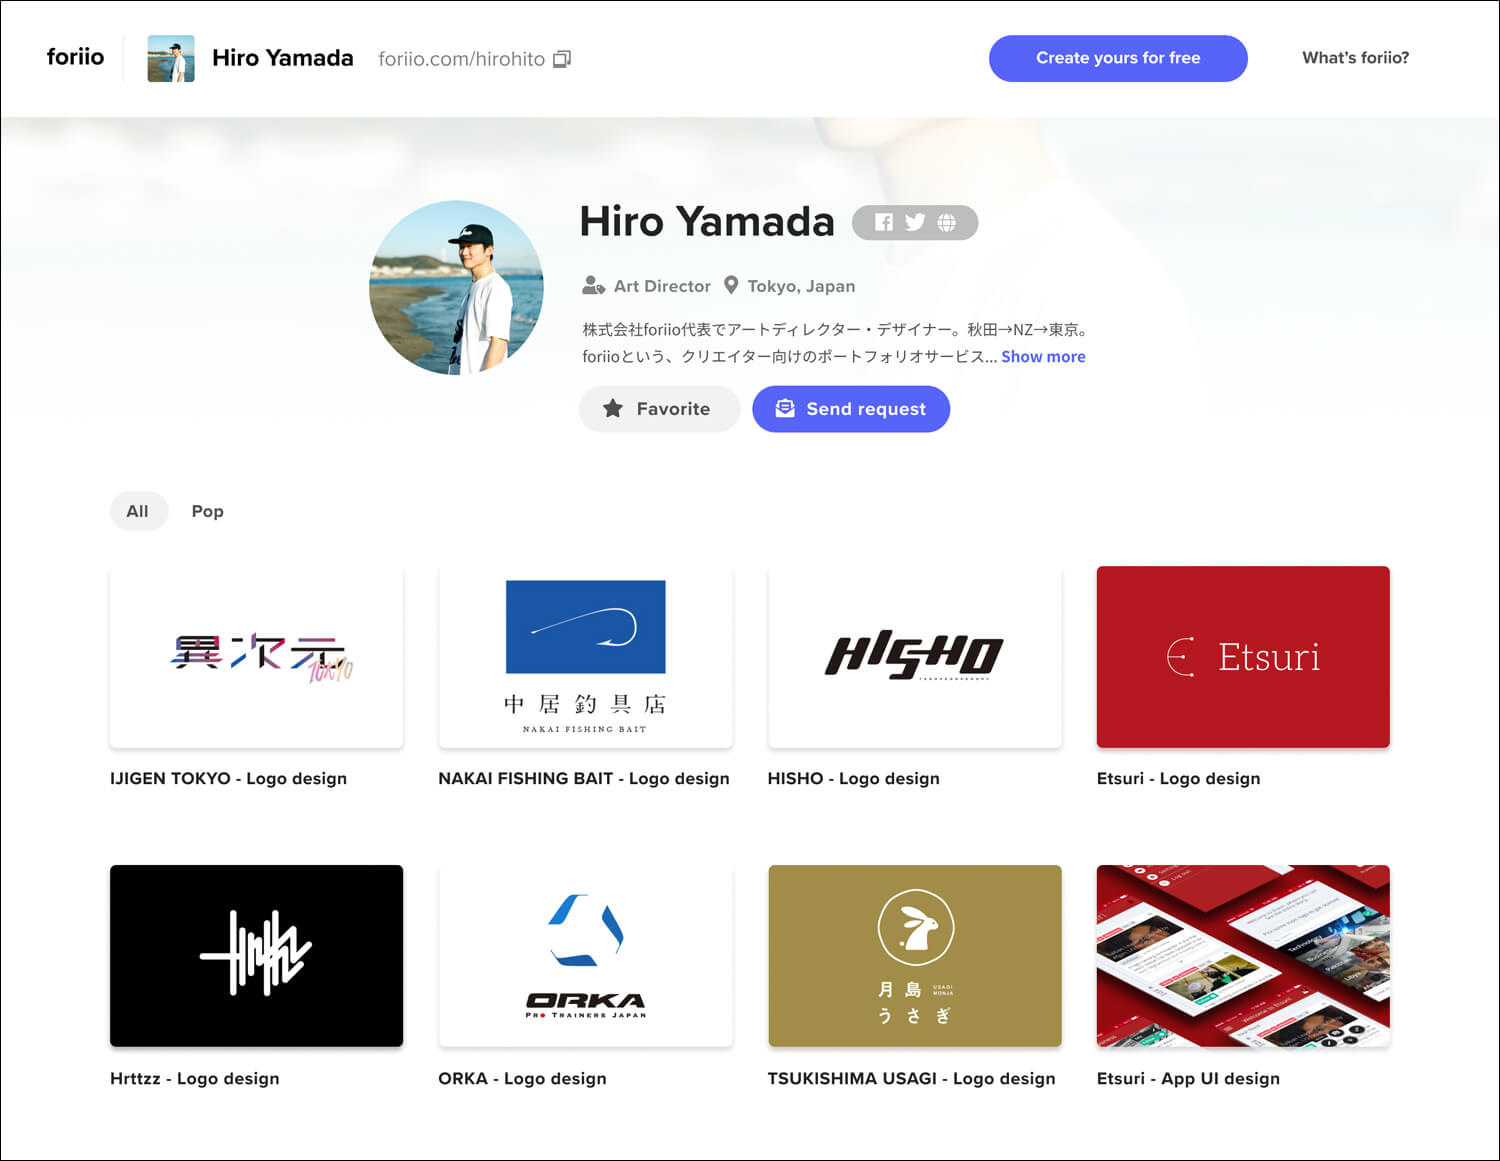Open the gold TSUKISHIMA USAGI thumbnail
The height and width of the screenshot is (1161, 1500).
click(x=914, y=956)
